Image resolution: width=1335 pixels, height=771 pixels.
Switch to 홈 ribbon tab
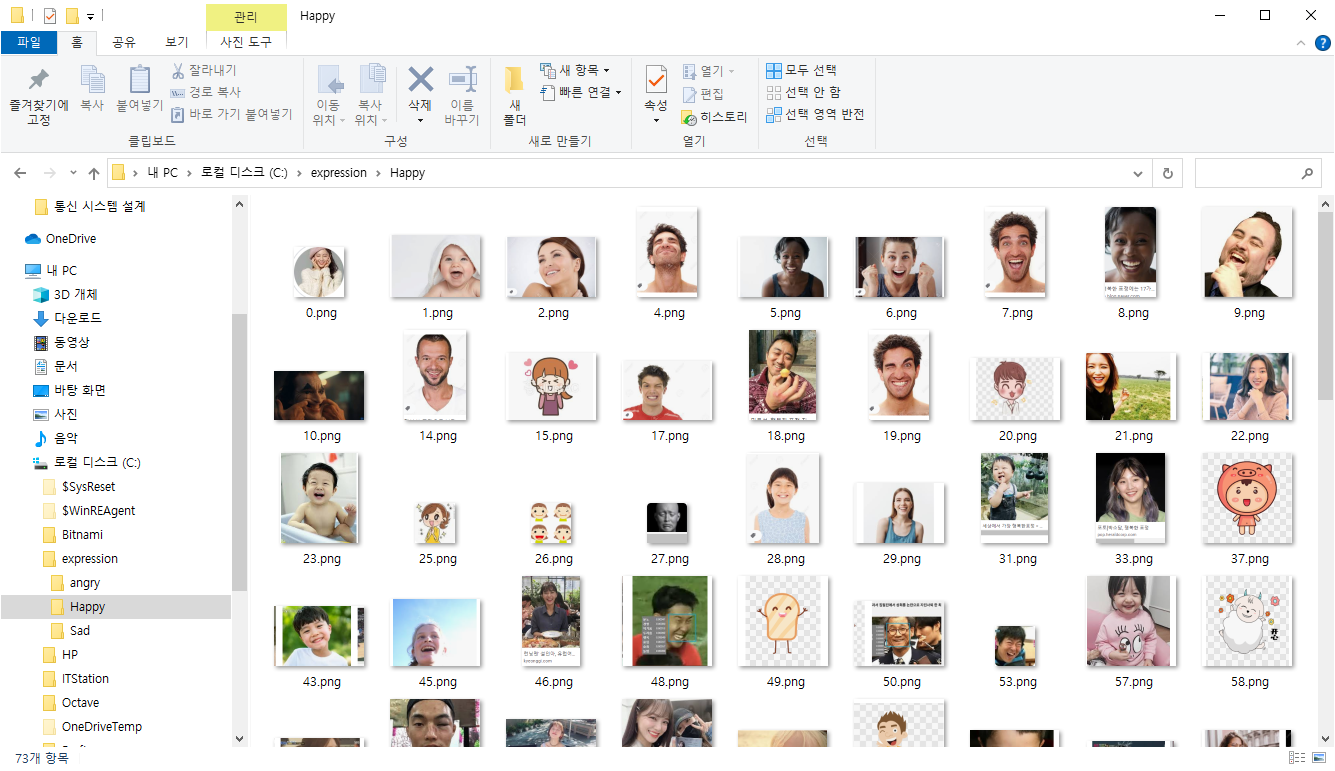pos(76,42)
